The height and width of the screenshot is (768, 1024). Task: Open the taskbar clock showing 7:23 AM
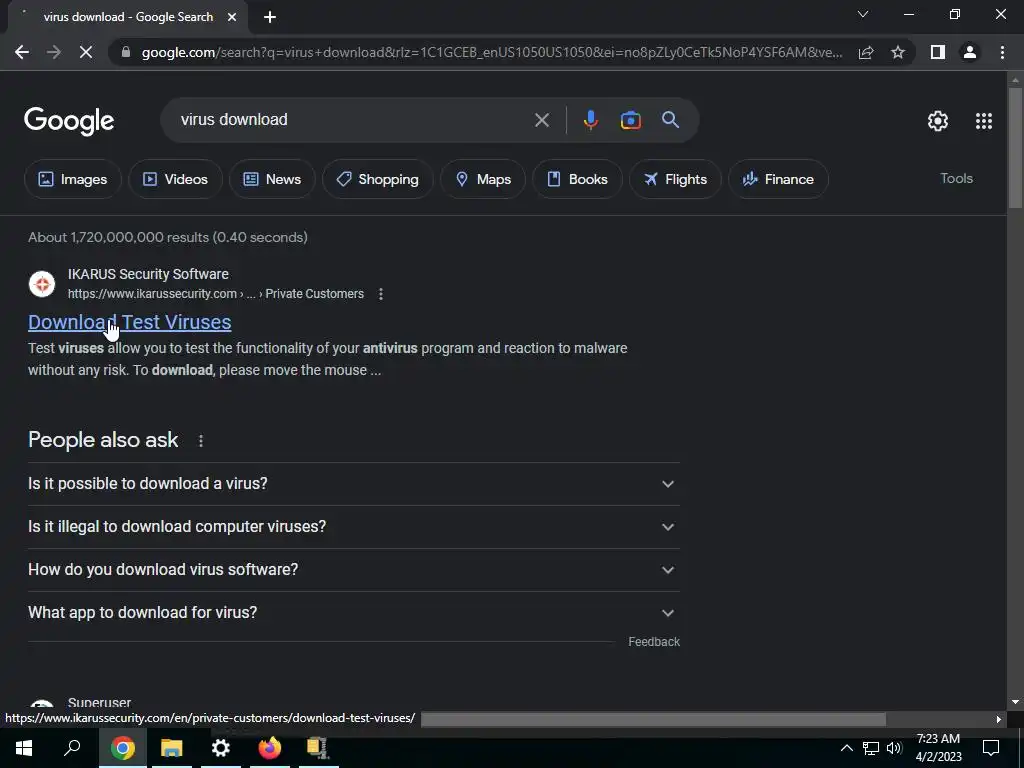pos(938,748)
